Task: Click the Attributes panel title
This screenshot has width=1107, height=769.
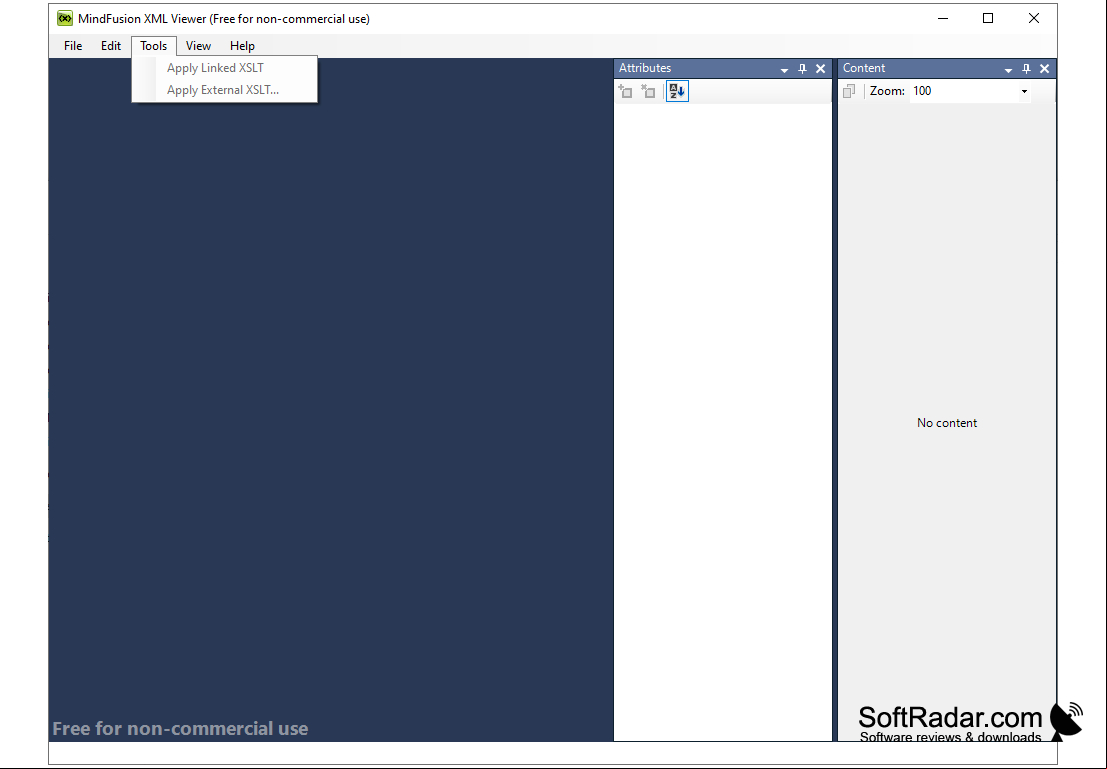Action: point(645,68)
